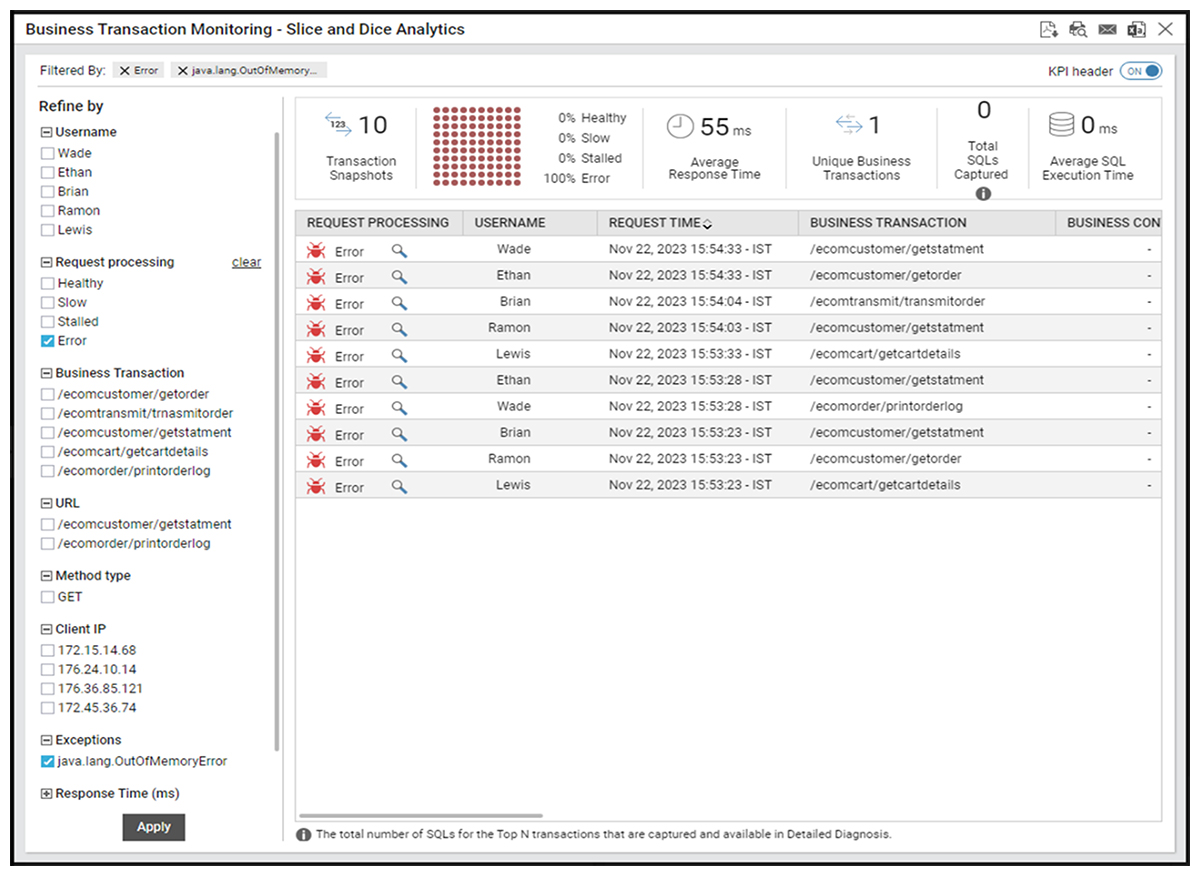
Task: Click the Unique Business Transactions KPI
Action: (x=861, y=146)
